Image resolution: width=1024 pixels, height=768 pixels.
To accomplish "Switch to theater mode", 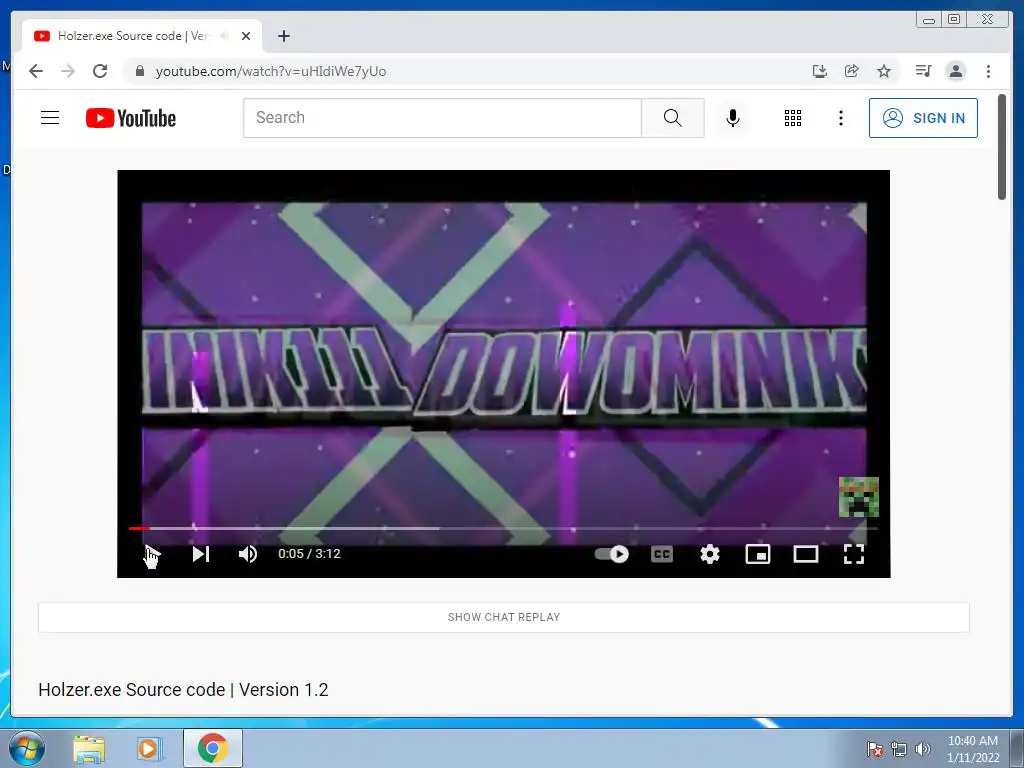I will [x=806, y=554].
